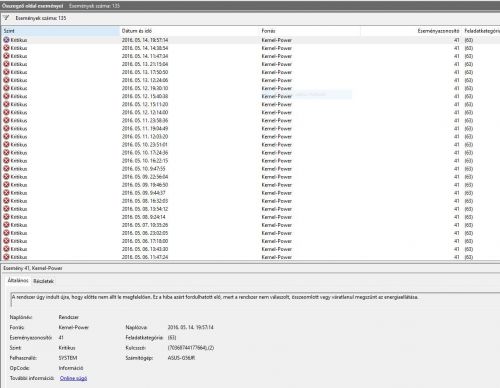Click the critical icon on the 05. 13. 21:15:04 row
The height and width of the screenshot is (388, 500).
coord(6,64)
